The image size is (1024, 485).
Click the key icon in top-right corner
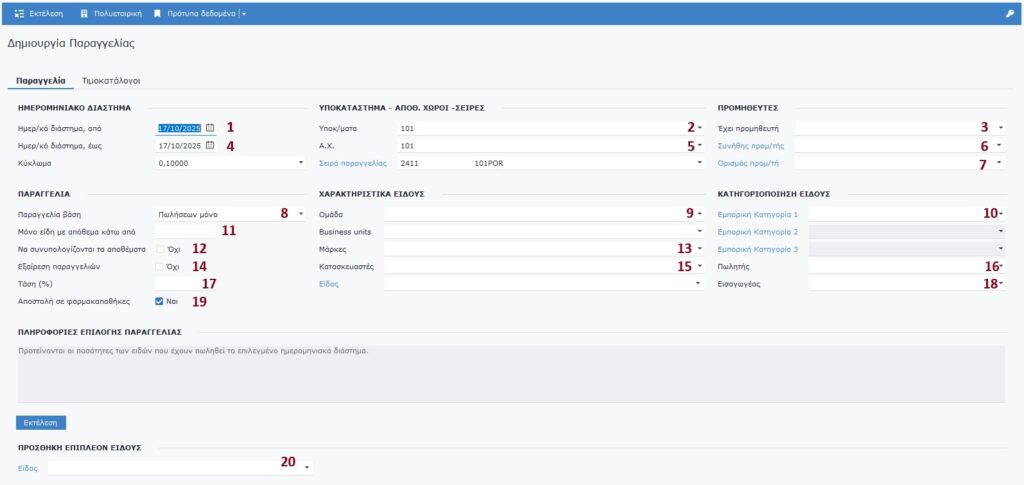pos(1009,14)
